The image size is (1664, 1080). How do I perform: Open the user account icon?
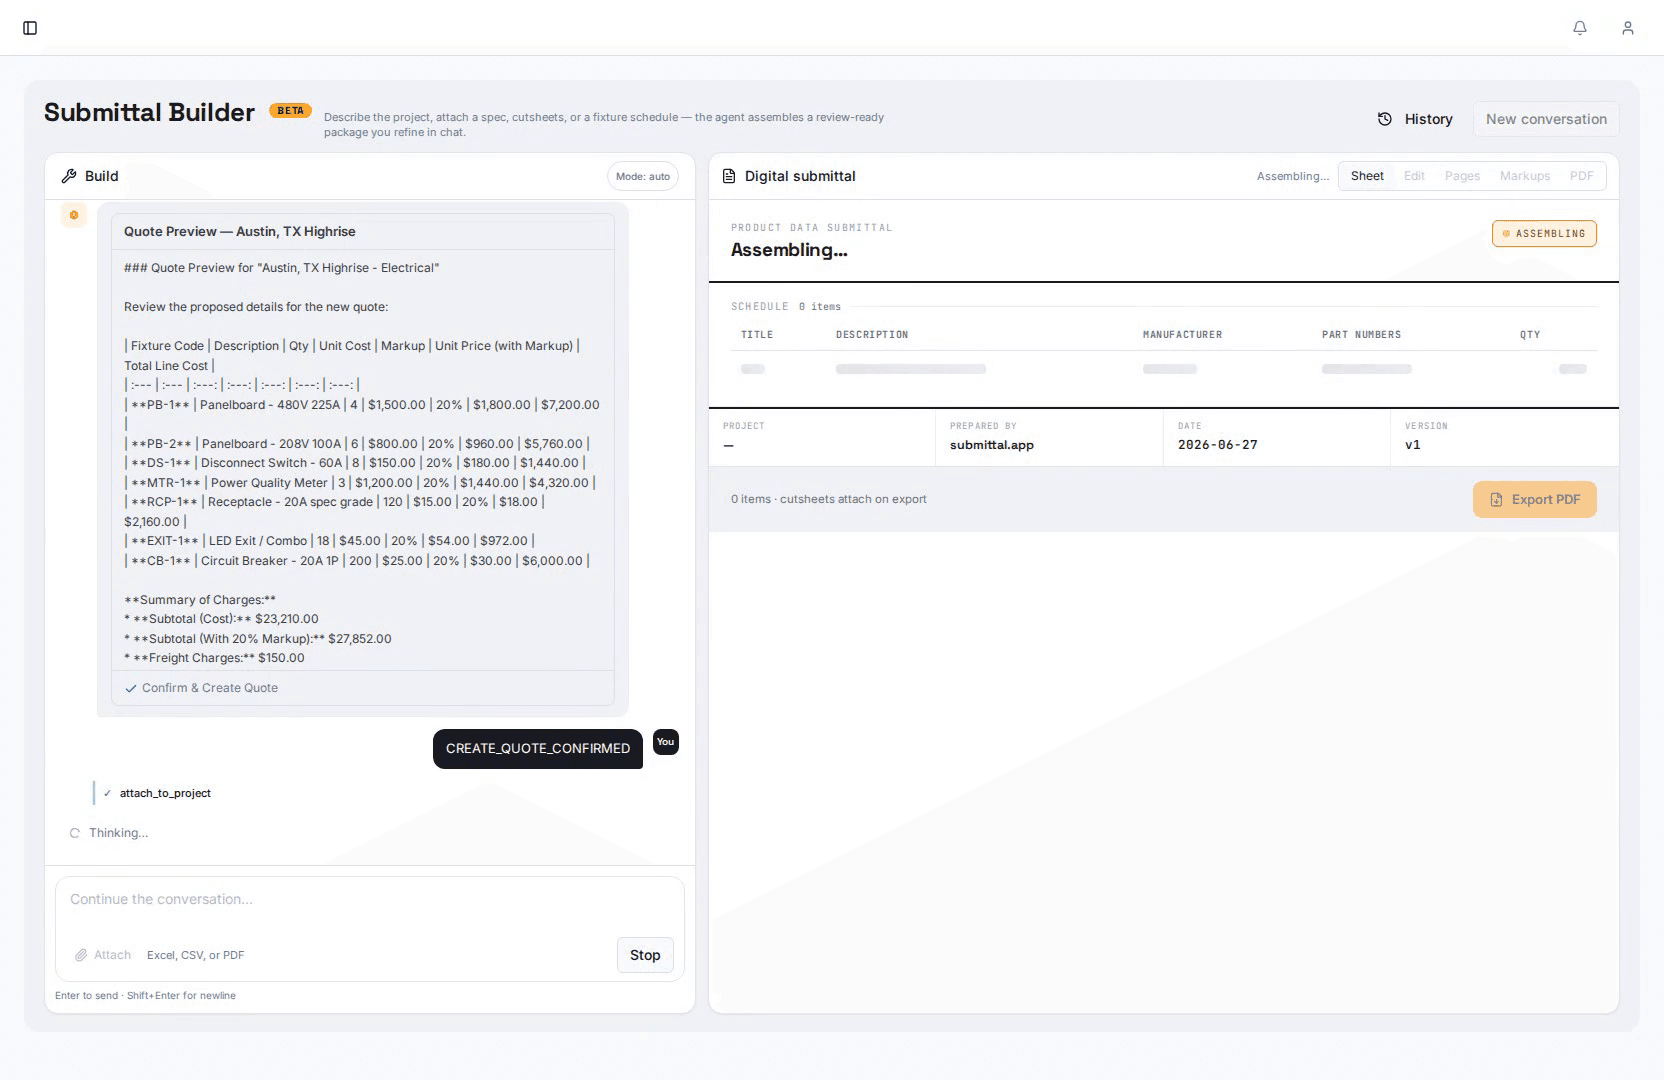pyautogui.click(x=1628, y=28)
